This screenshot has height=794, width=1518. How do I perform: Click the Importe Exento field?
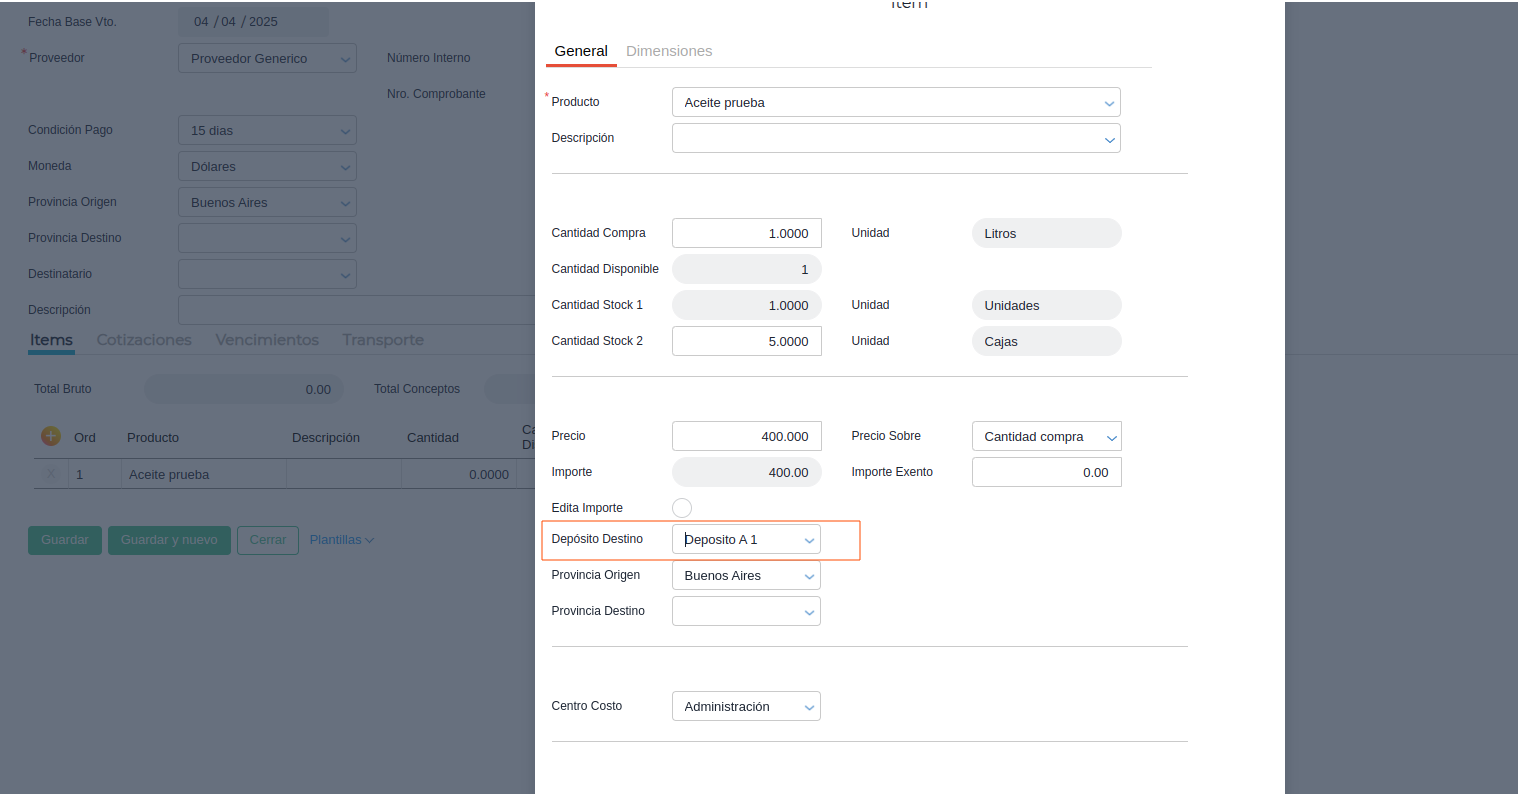tap(1046, 473)
